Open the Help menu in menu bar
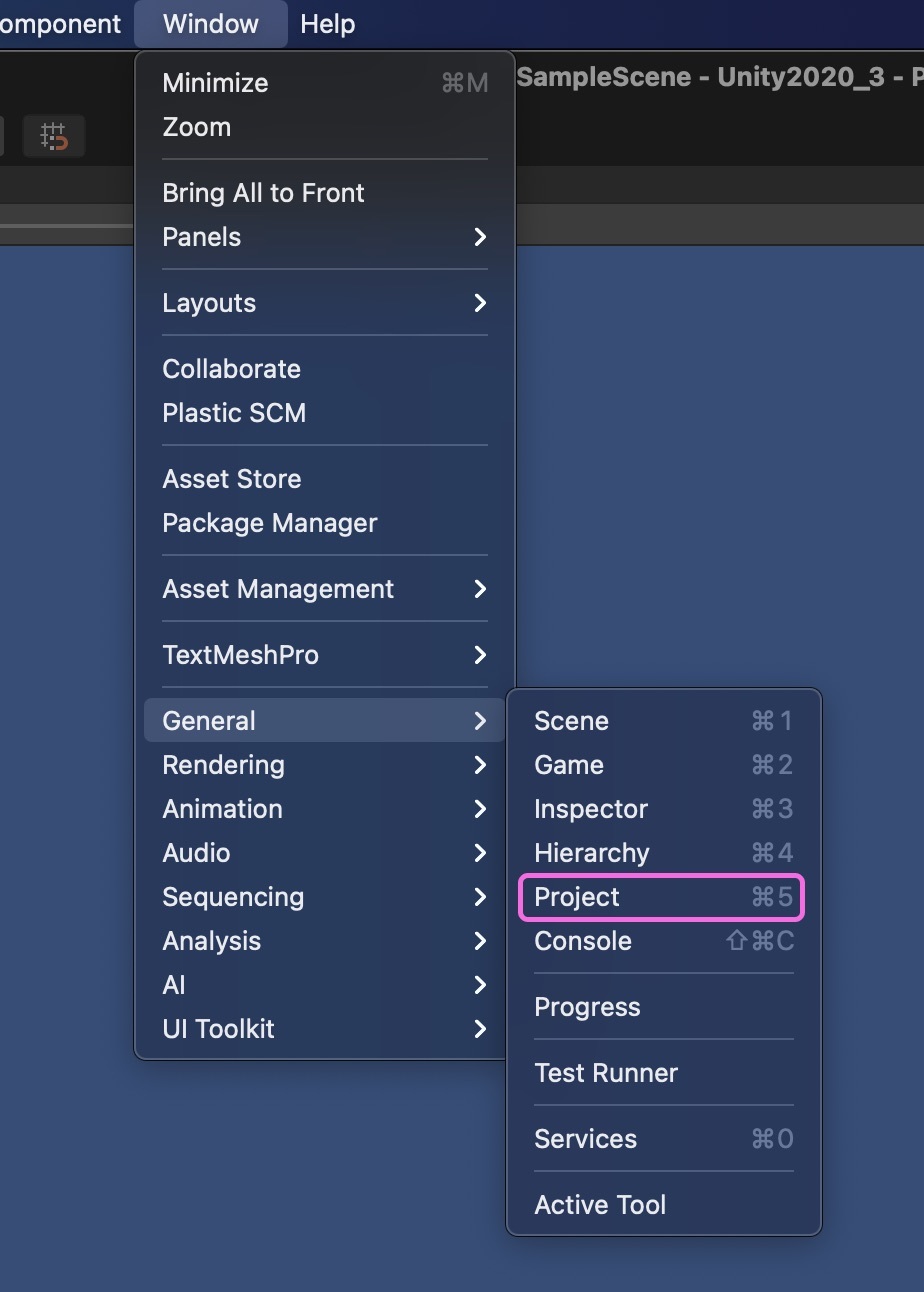 coord(328,23)
